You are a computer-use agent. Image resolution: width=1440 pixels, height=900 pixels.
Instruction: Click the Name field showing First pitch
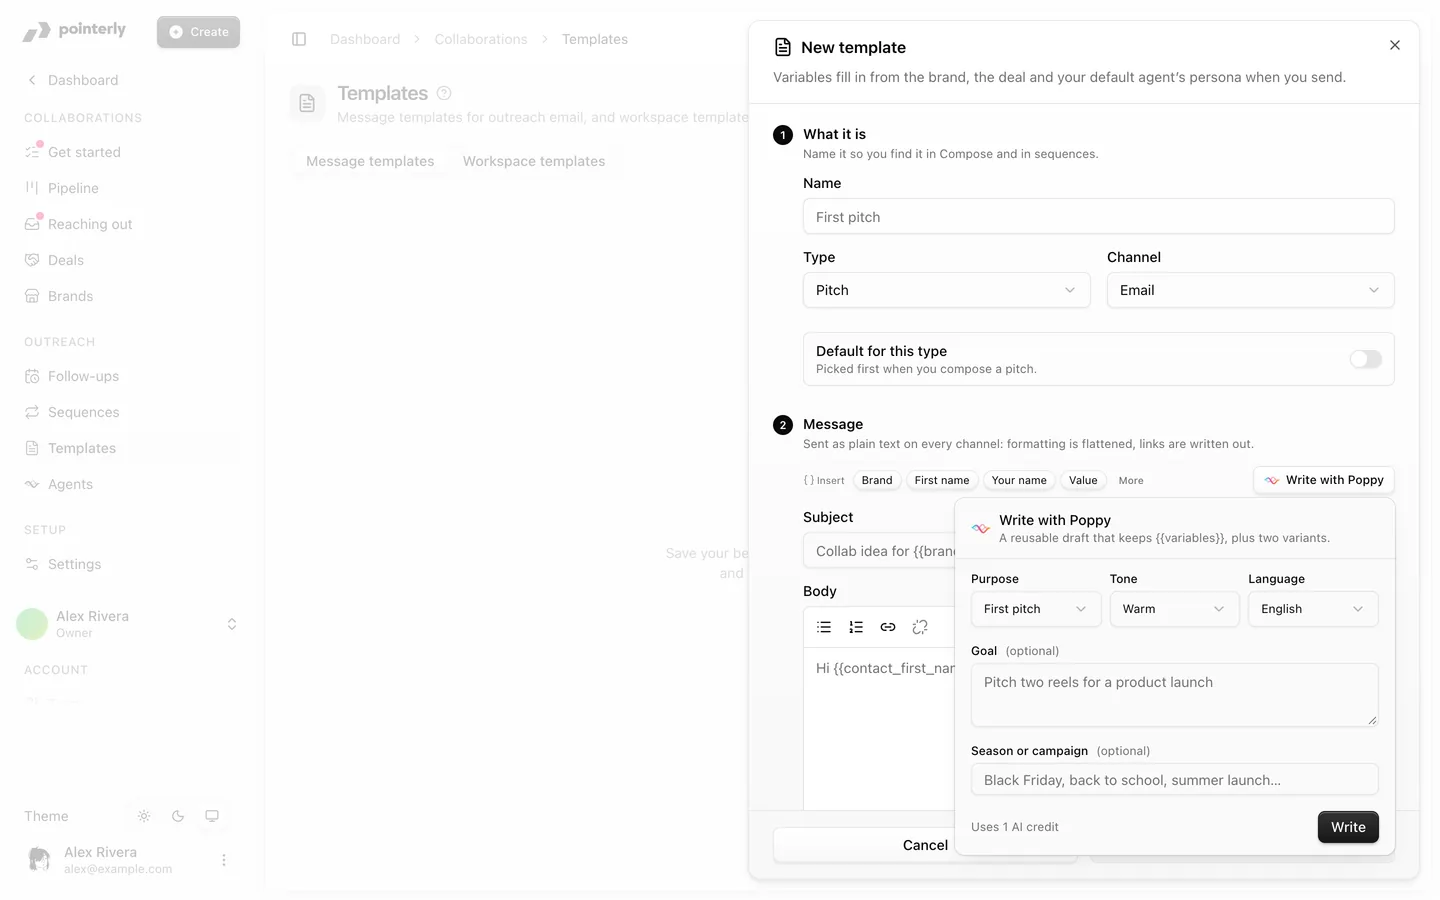pyautogui.click(x=1098, y=216)
